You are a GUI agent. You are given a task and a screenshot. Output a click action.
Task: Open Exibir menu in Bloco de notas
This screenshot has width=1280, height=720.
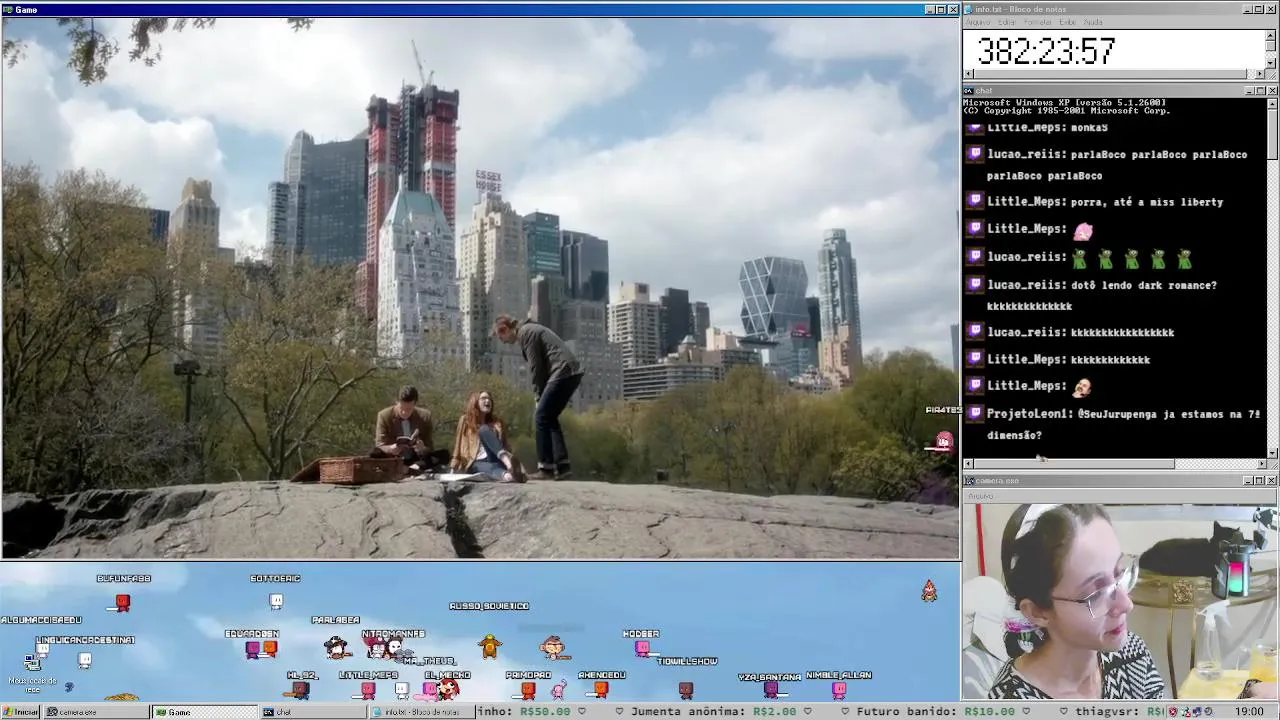[x=1068, y=22]
